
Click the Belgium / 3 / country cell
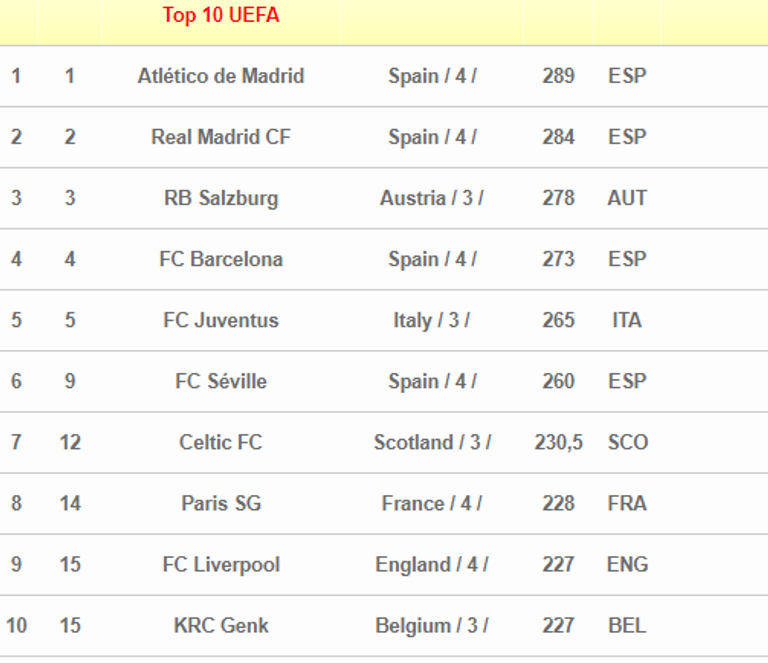pyautogui.click(x=432, y=625)
